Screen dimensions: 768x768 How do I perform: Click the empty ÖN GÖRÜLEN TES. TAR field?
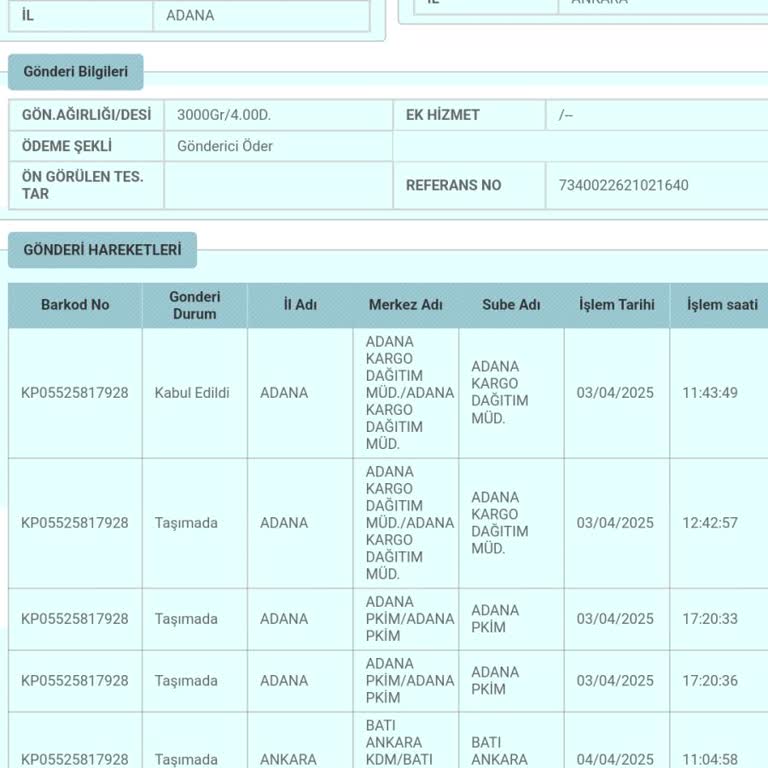click(x=278, y=185)
